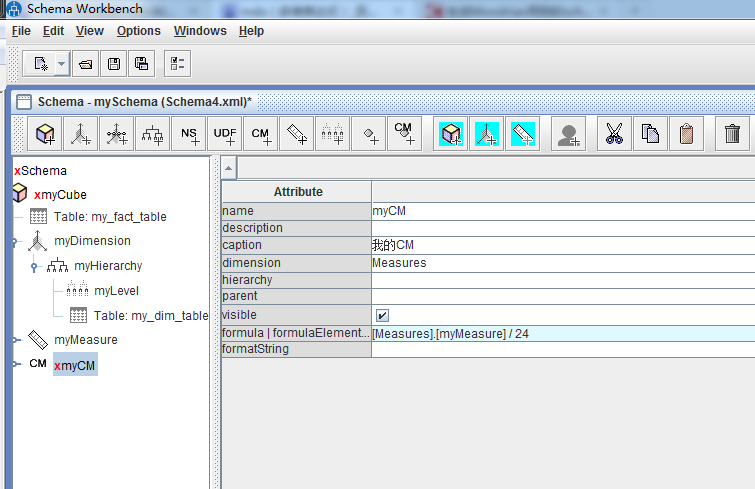Select the myCube tree node
Screen dimensions: 755x489
pos(60,195)
